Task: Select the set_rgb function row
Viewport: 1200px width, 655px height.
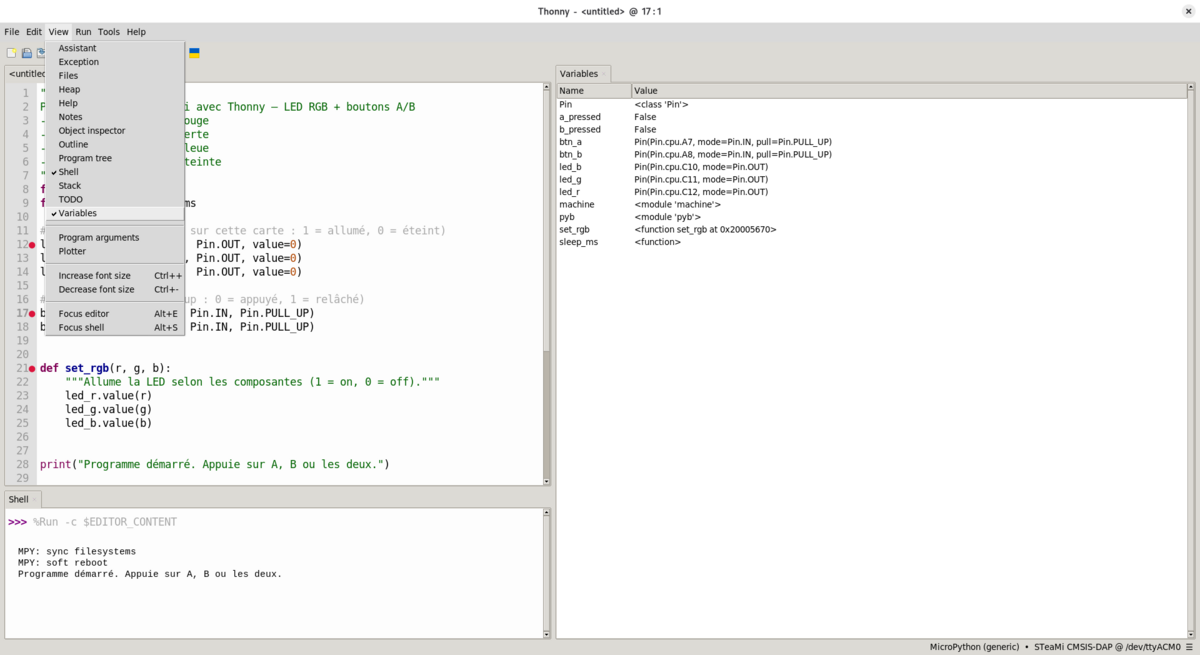Action: (x=870, y=229)
